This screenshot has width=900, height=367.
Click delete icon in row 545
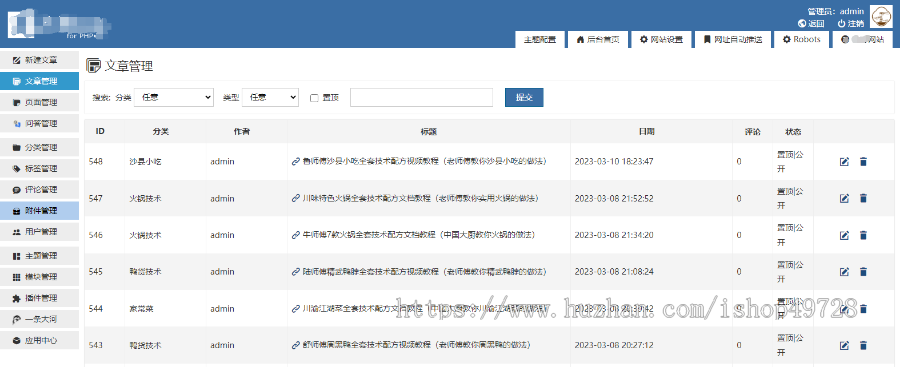pos(863,272)
